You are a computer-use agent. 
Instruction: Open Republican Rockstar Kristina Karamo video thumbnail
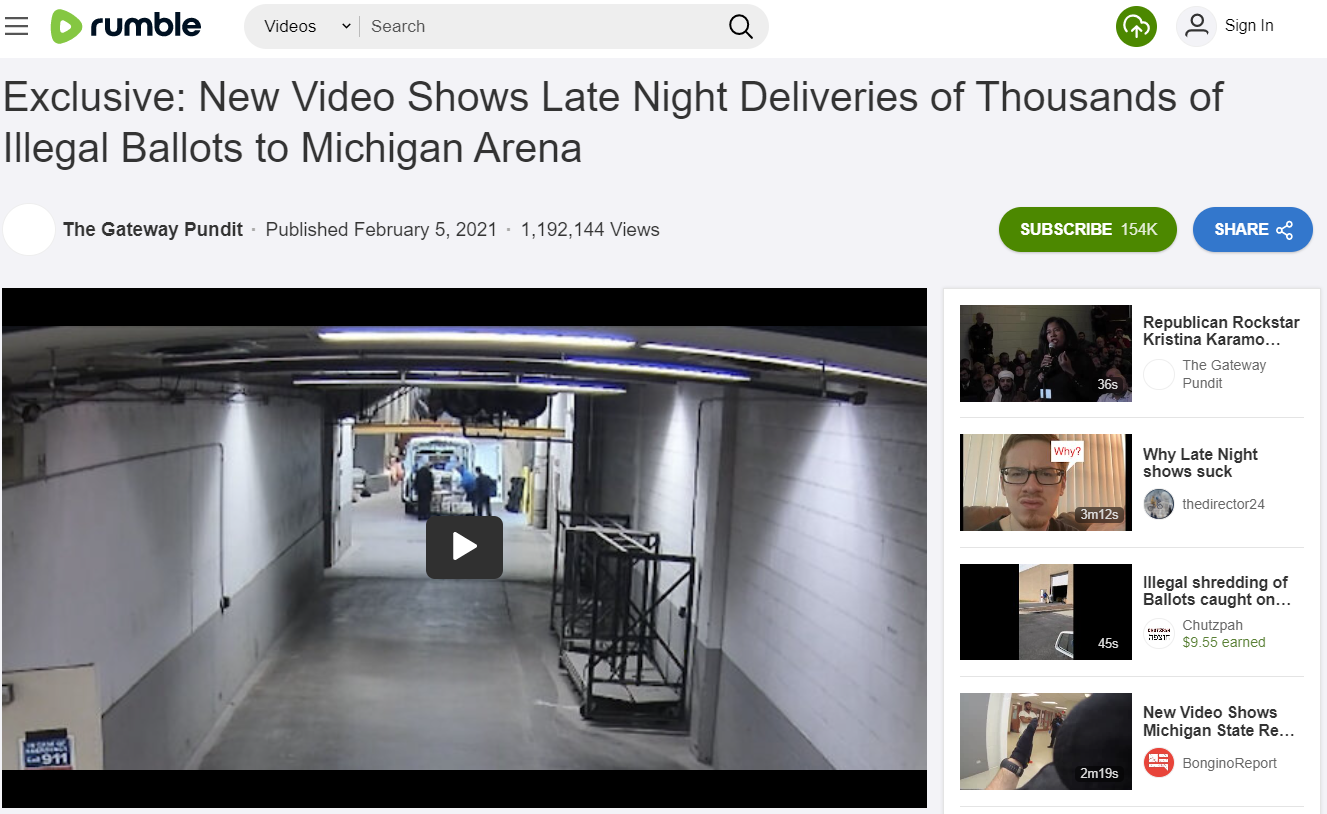click(x=1046, y=353)
